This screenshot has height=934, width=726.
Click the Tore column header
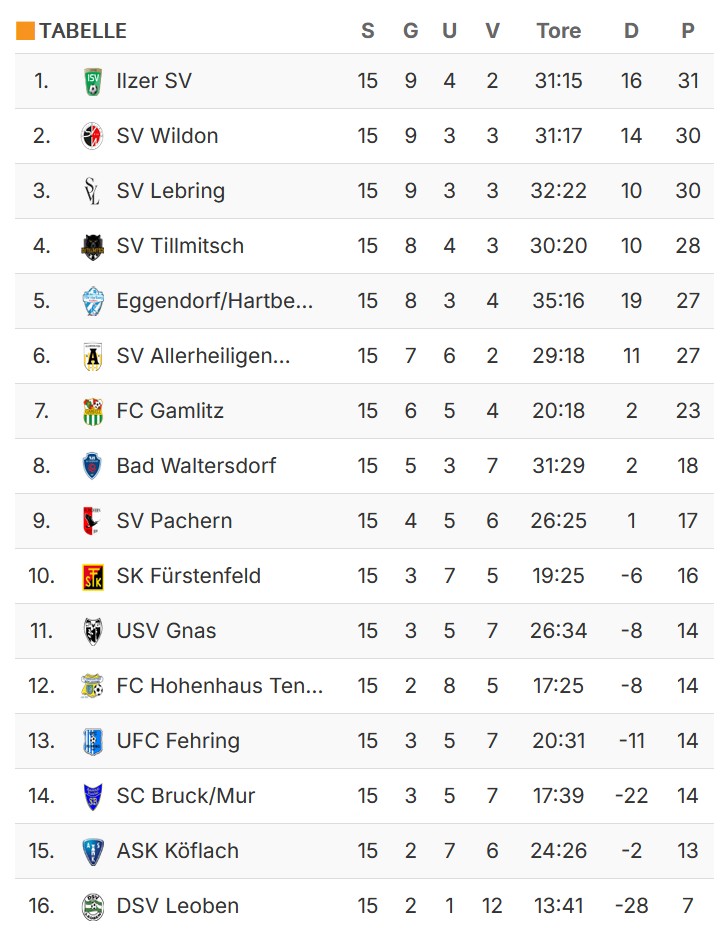pyautogui.click(x=558, y=31)
